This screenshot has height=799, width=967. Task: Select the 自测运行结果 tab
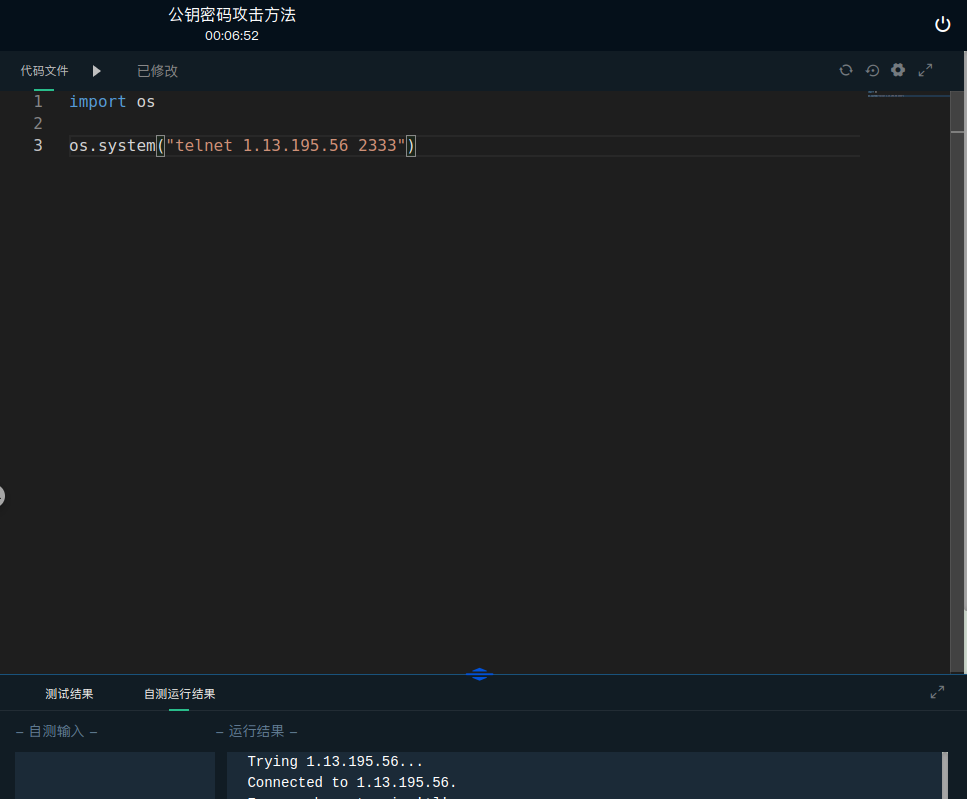pyautogui.click(x=179, y=694)
